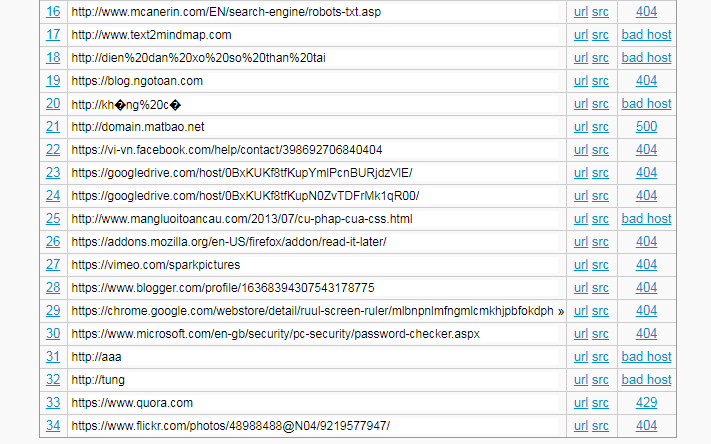
Task: Open the 429 status for quora.com
Action: 646,403
